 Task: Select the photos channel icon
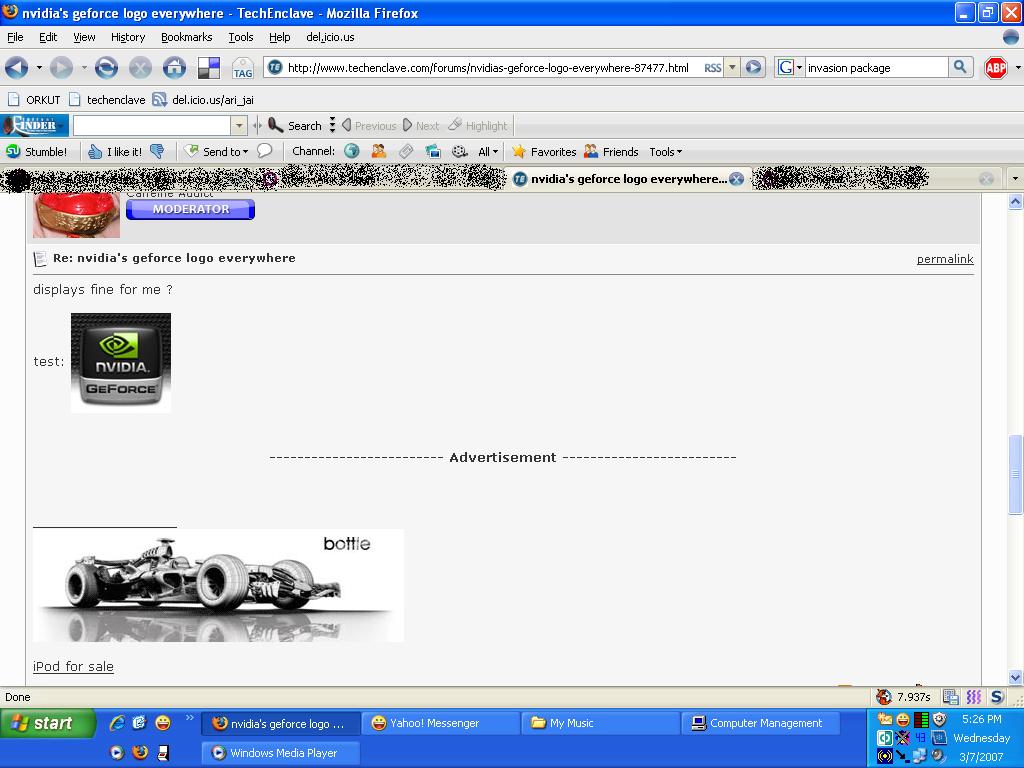point(433,151)
